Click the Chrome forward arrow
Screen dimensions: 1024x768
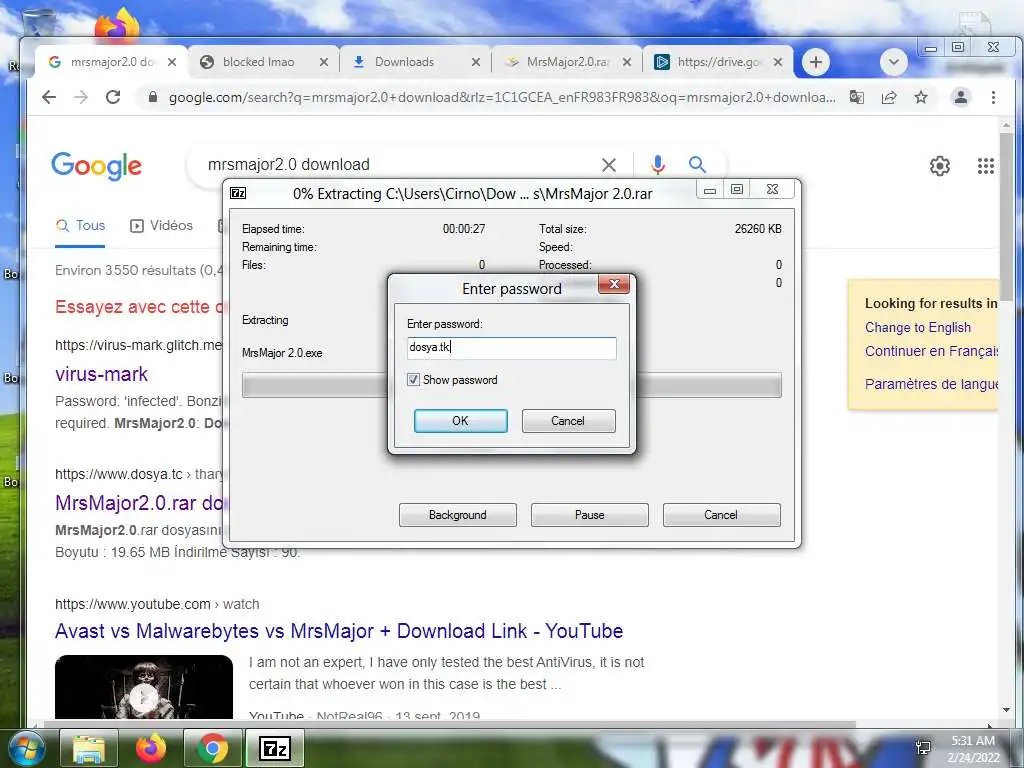[x=80, y=97]
